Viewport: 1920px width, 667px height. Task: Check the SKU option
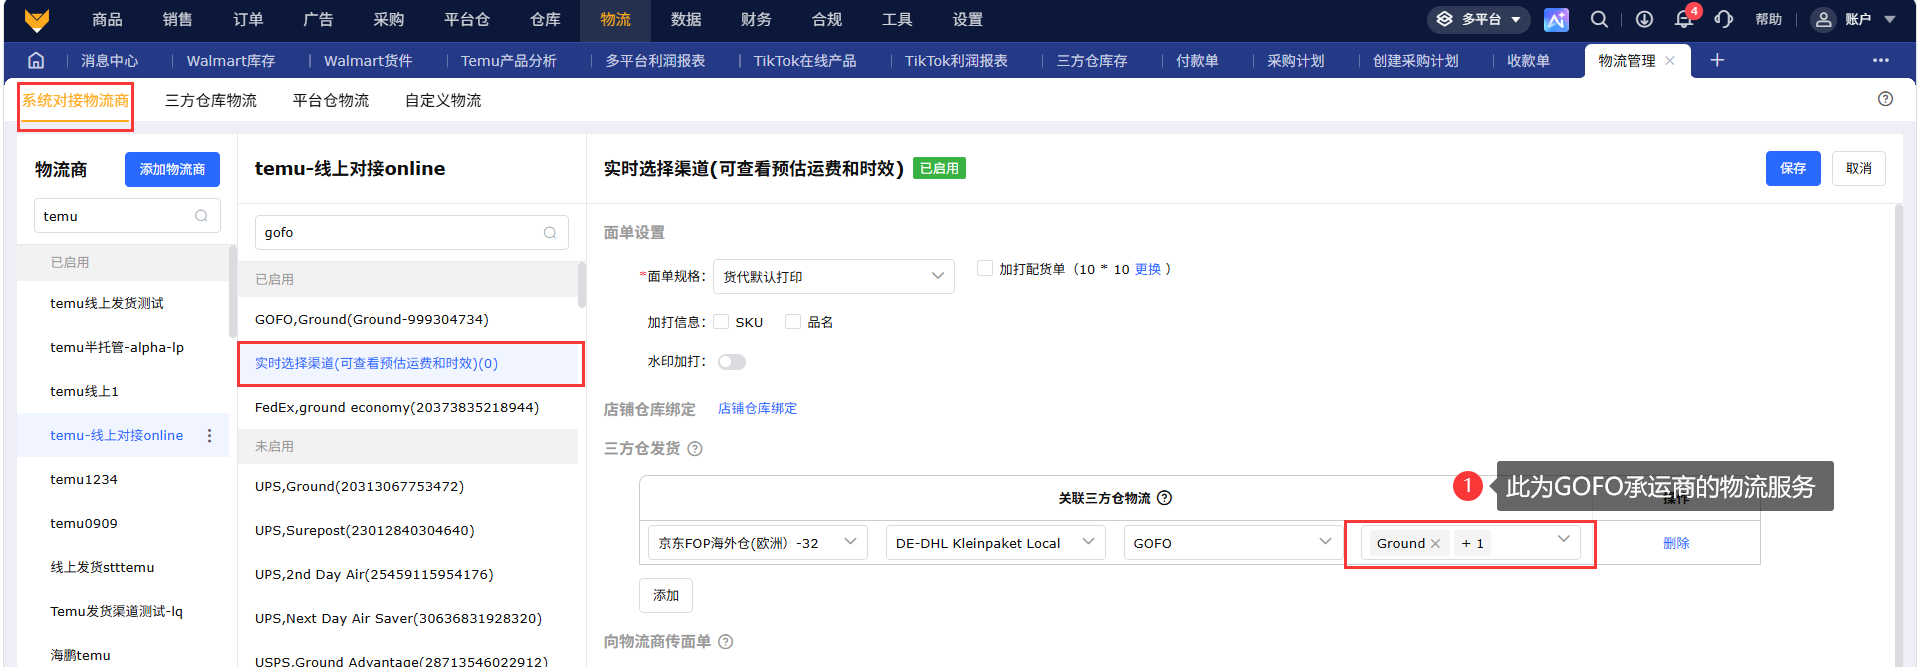pyautogui.click(x=721, y=322)
